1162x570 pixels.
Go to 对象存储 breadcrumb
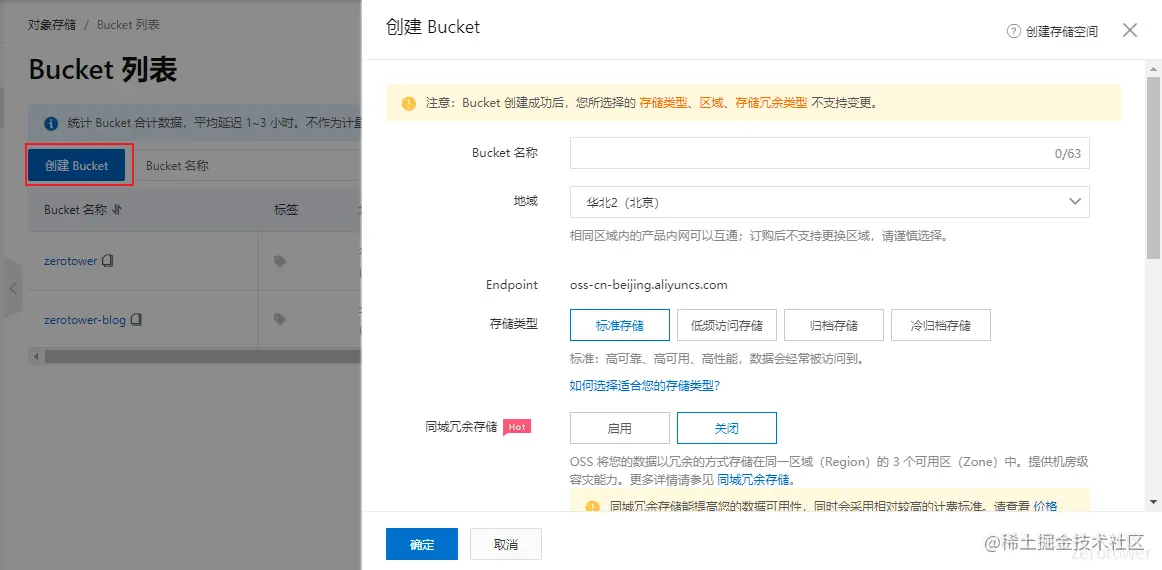(52, 24)
